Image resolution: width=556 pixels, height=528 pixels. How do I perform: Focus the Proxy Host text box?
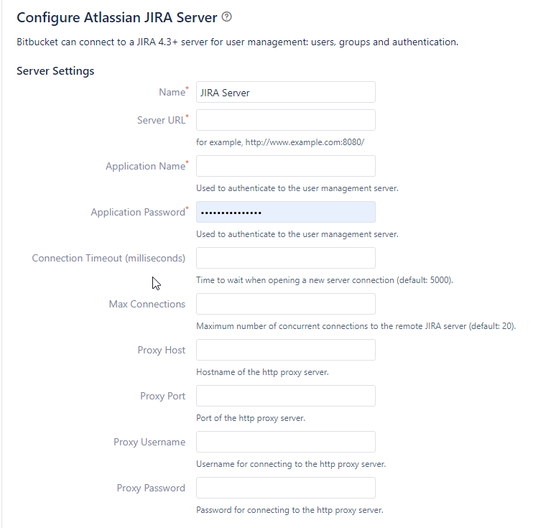[x=286, y=350]
